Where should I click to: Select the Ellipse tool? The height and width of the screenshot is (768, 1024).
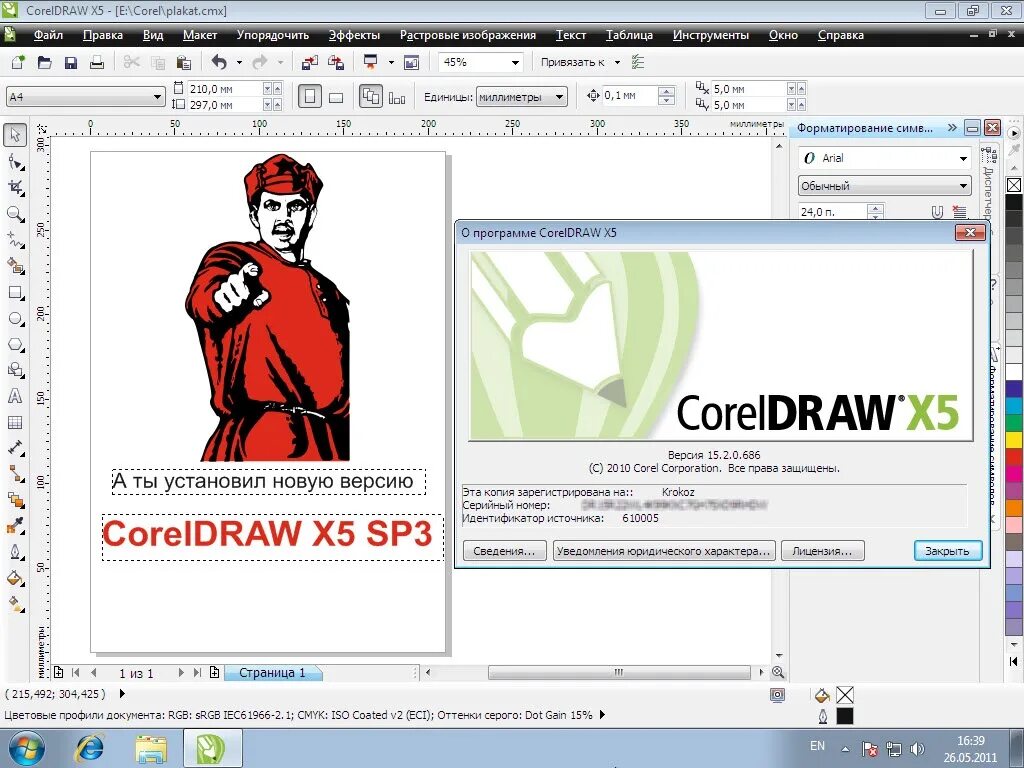click(14, 318)
